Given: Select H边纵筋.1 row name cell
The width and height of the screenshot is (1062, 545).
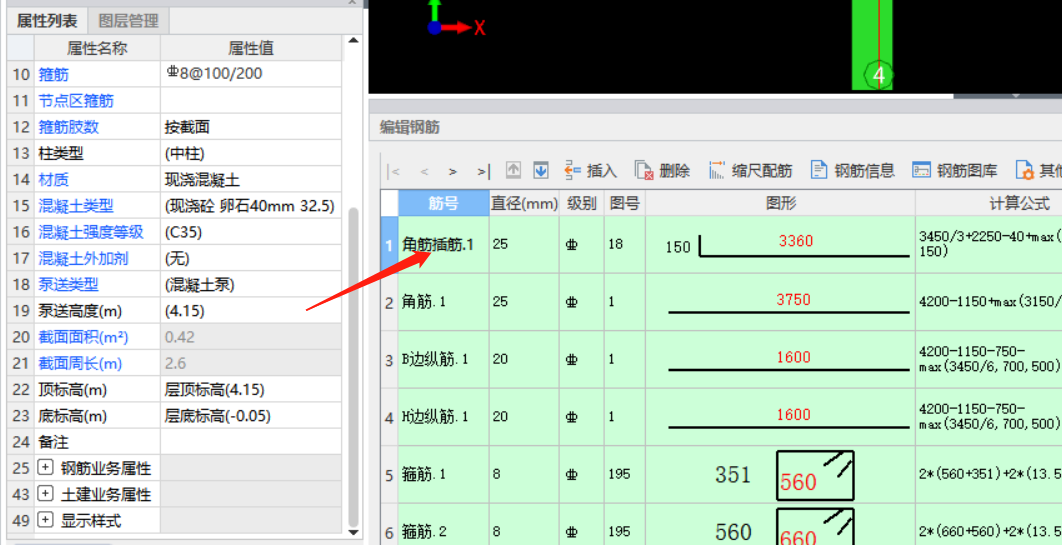Looking at the screenshot, I should [x=444, y=417].
